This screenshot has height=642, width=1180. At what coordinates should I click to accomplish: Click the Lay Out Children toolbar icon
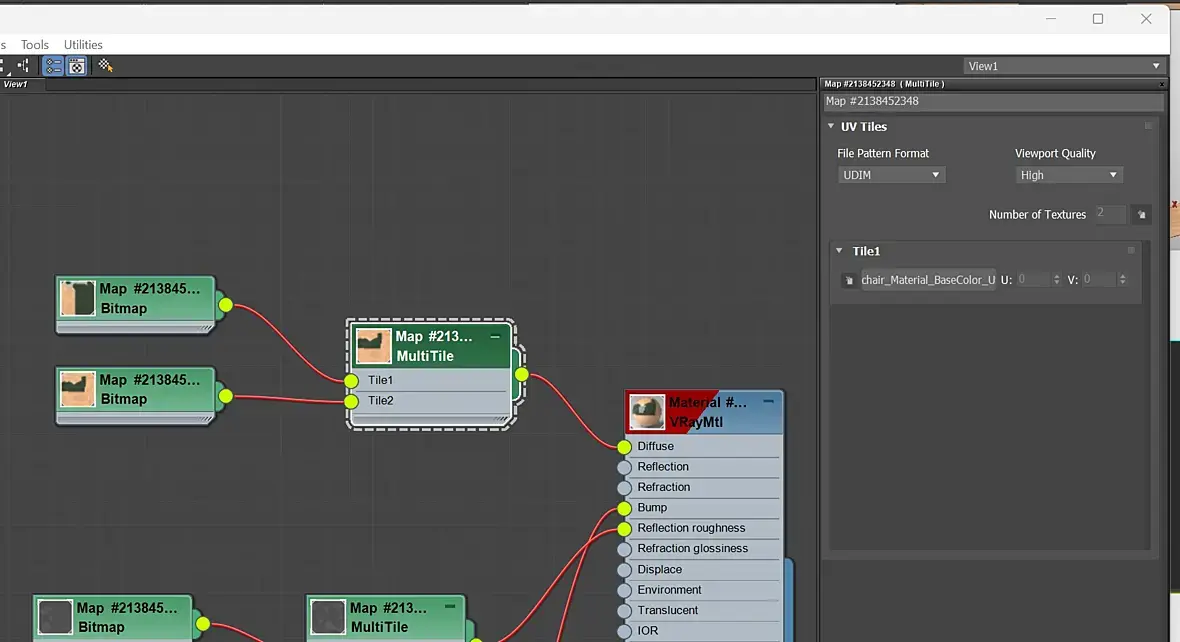point(23,66)
